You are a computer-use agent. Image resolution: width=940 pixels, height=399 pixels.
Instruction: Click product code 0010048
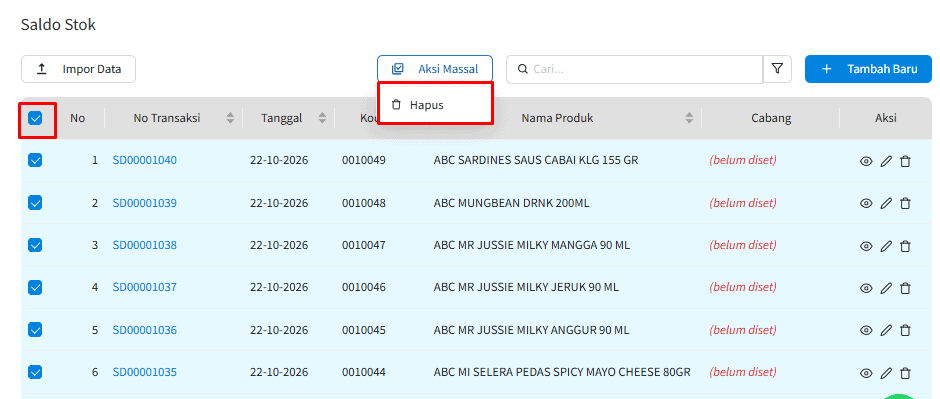[364, 202]
